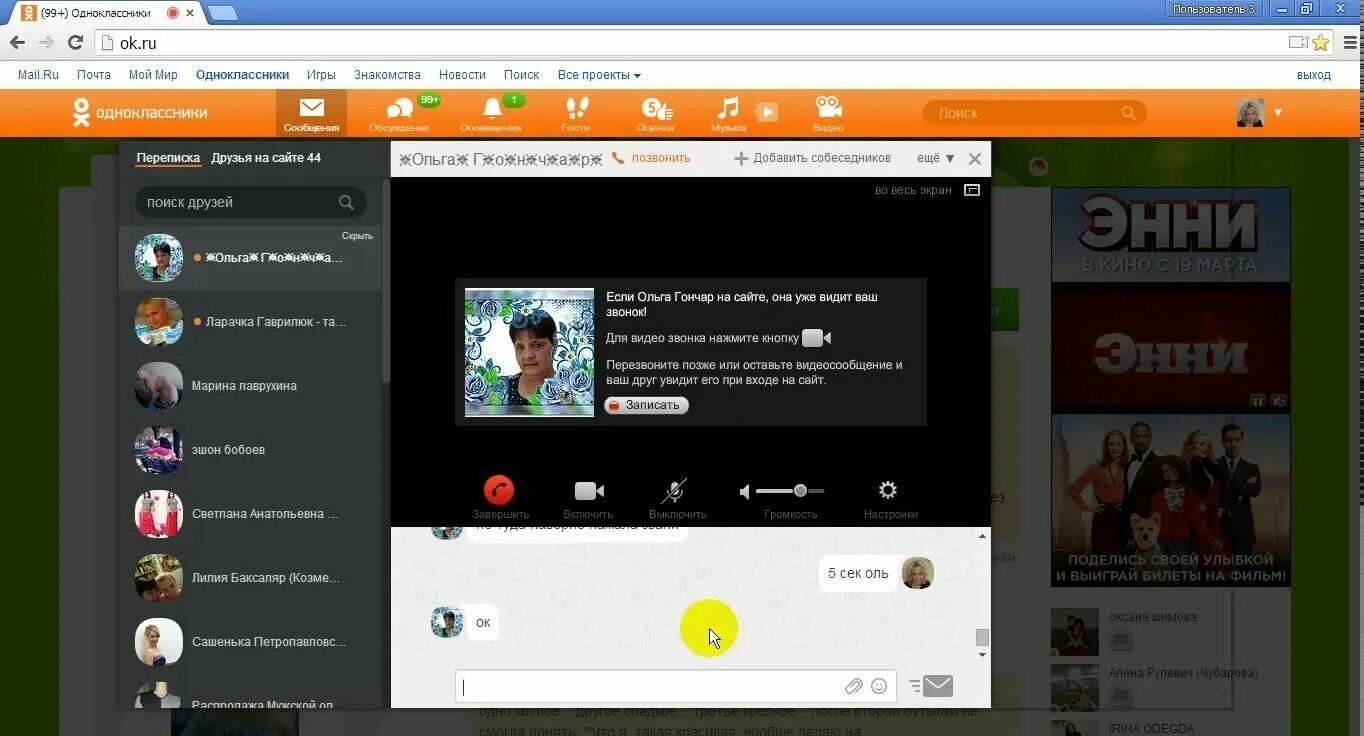Open the emoji smiley picker

[x=879, y=686]
